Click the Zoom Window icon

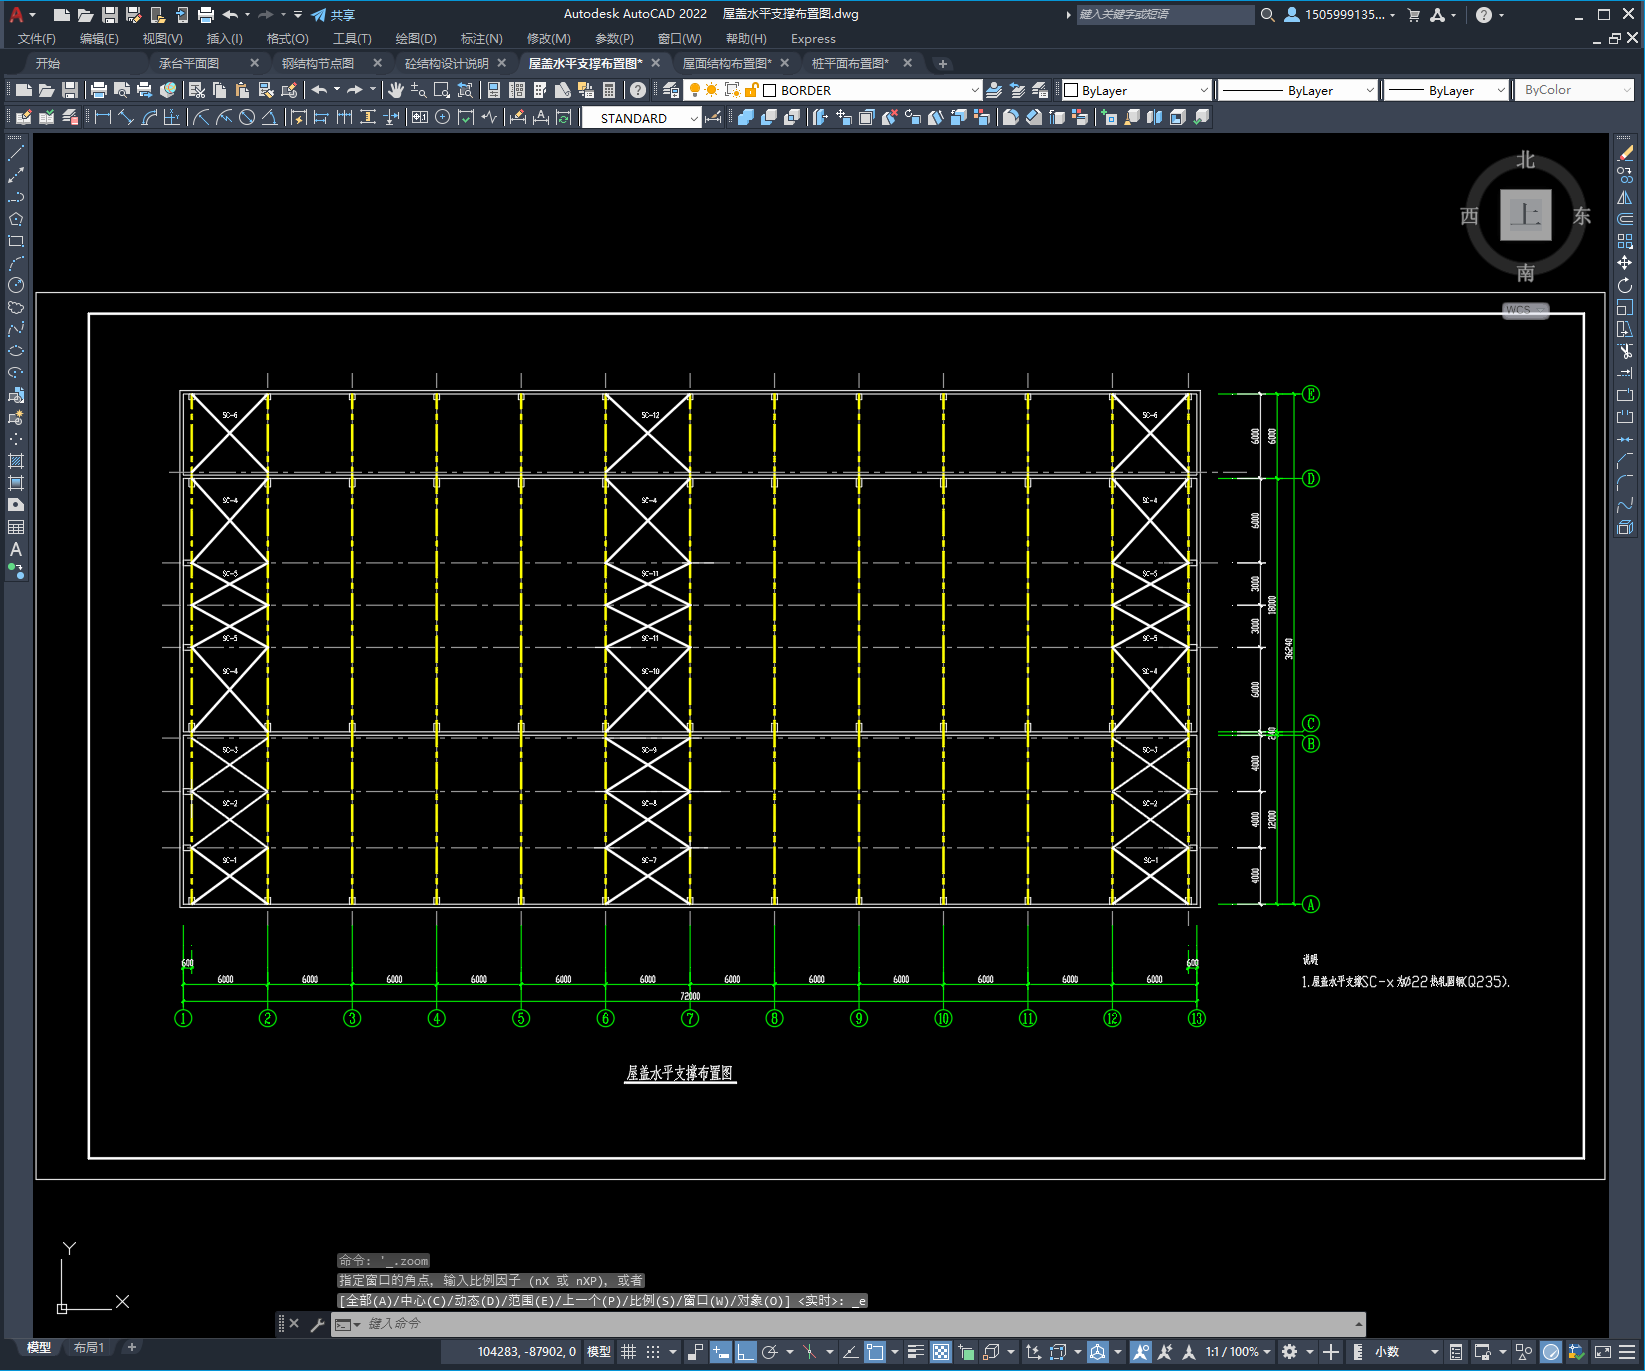click(442, 90)
